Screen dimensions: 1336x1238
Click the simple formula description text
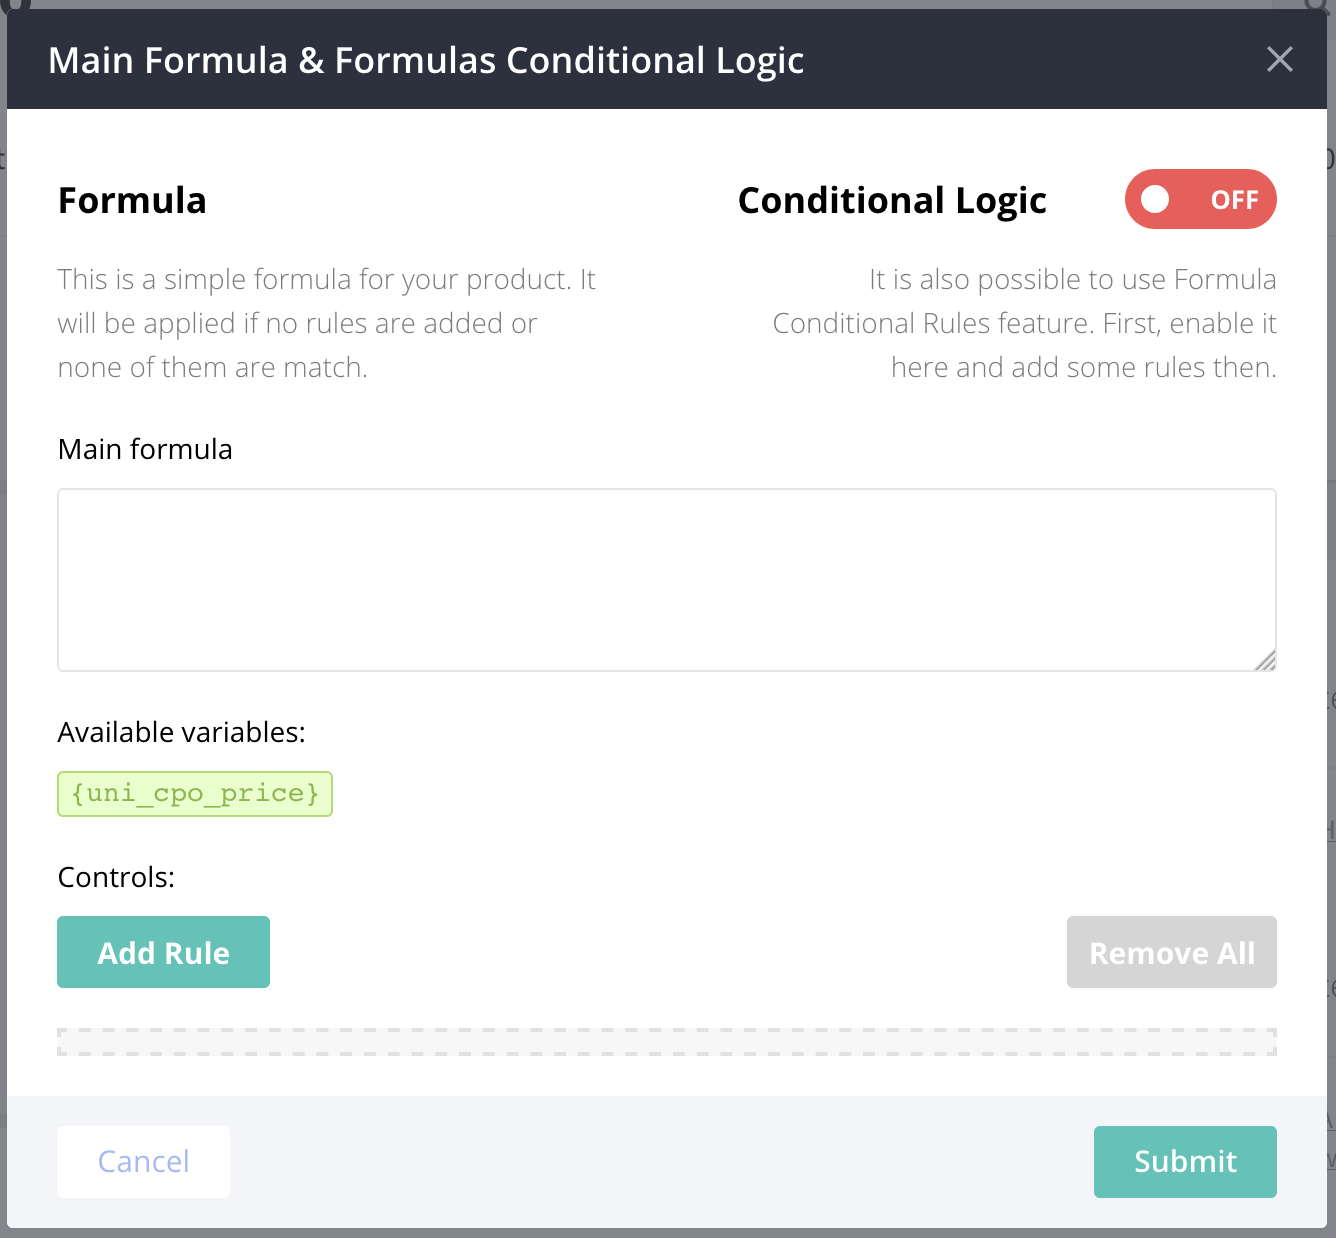326,323
